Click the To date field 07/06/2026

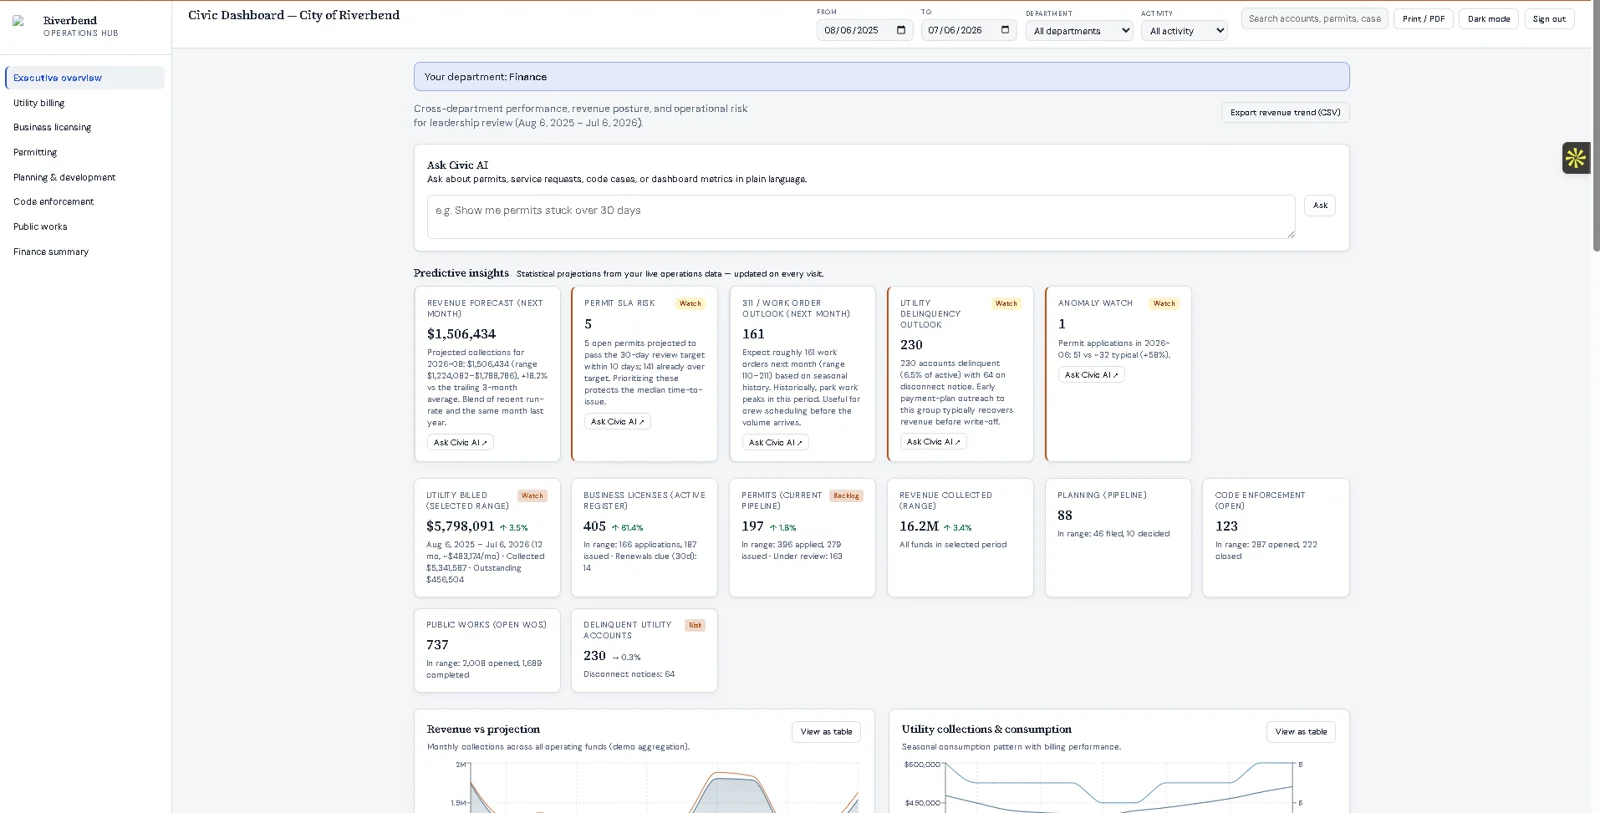pos(968,31)
